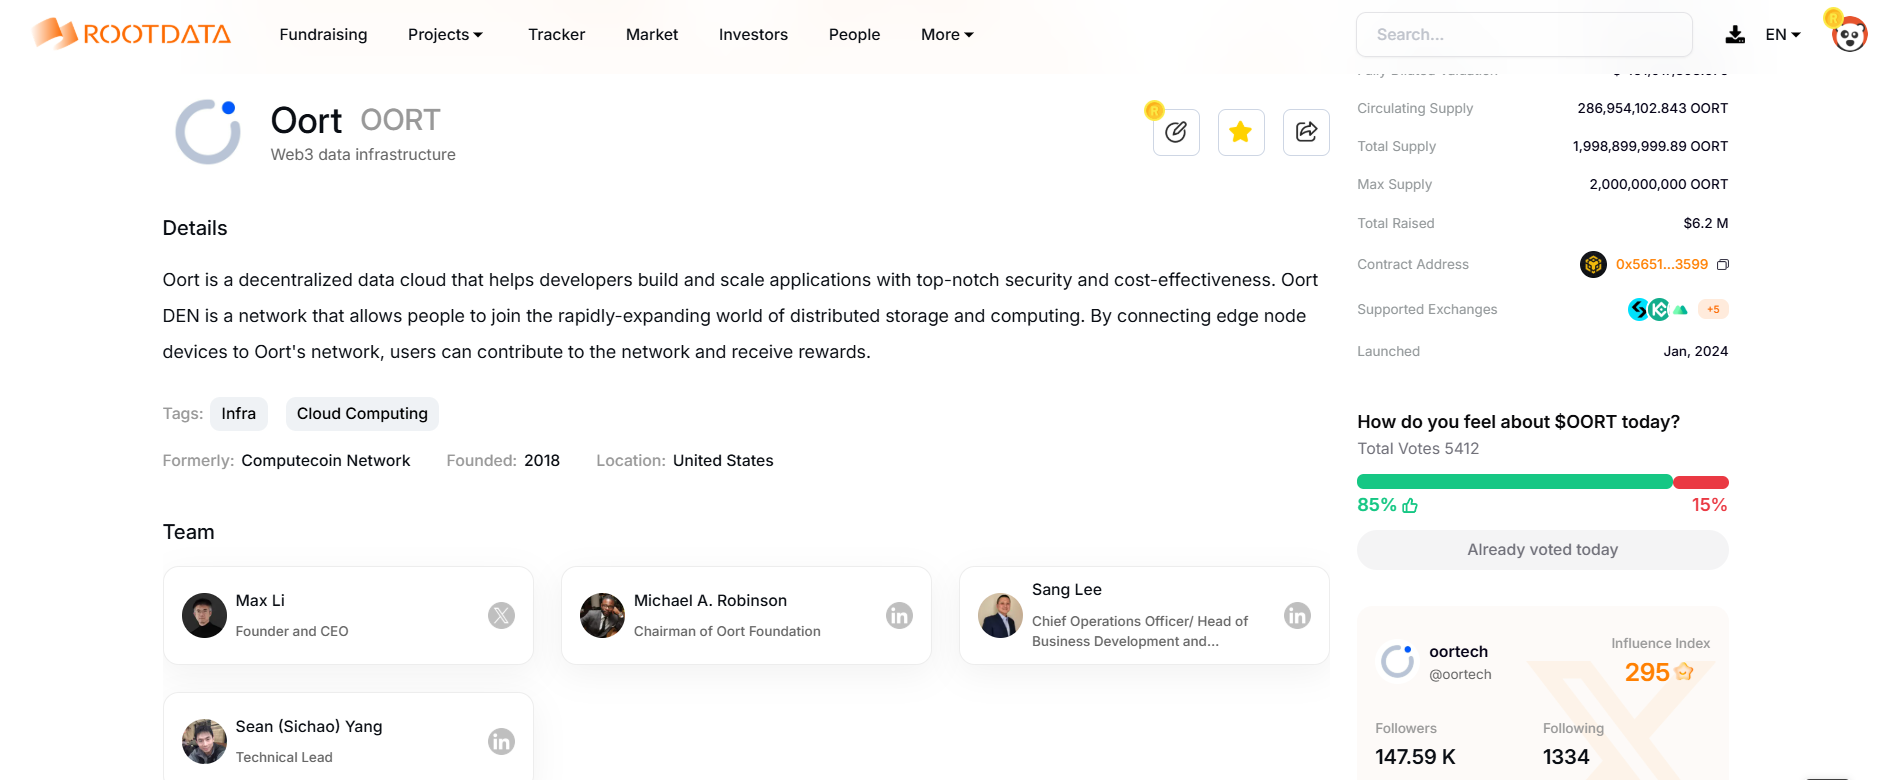The height and width of the screenshot is (780, 1881).
Task: Click the Computecoin Network former name
Action: (326, 461)
